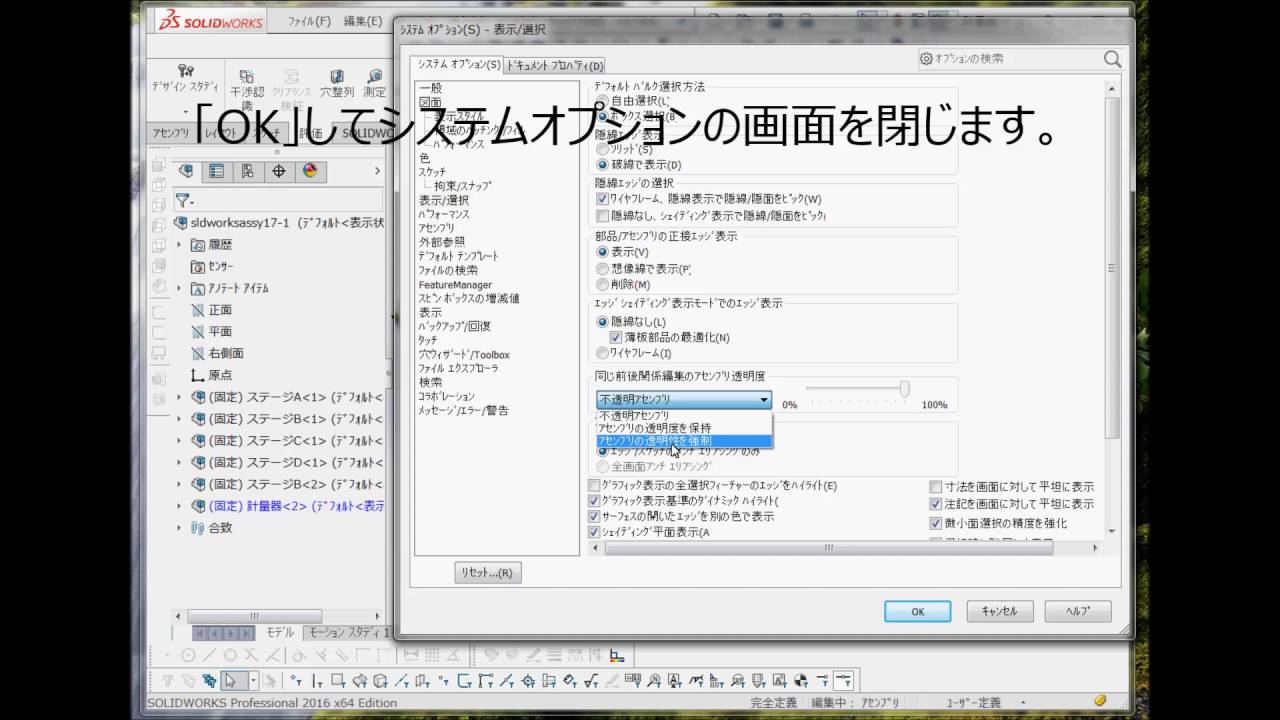The width and height of the screenshot is (1280, 720).
Task: Select パフォーマンス in the options category list
Action: pyautogui.click(x=444, y=214)
